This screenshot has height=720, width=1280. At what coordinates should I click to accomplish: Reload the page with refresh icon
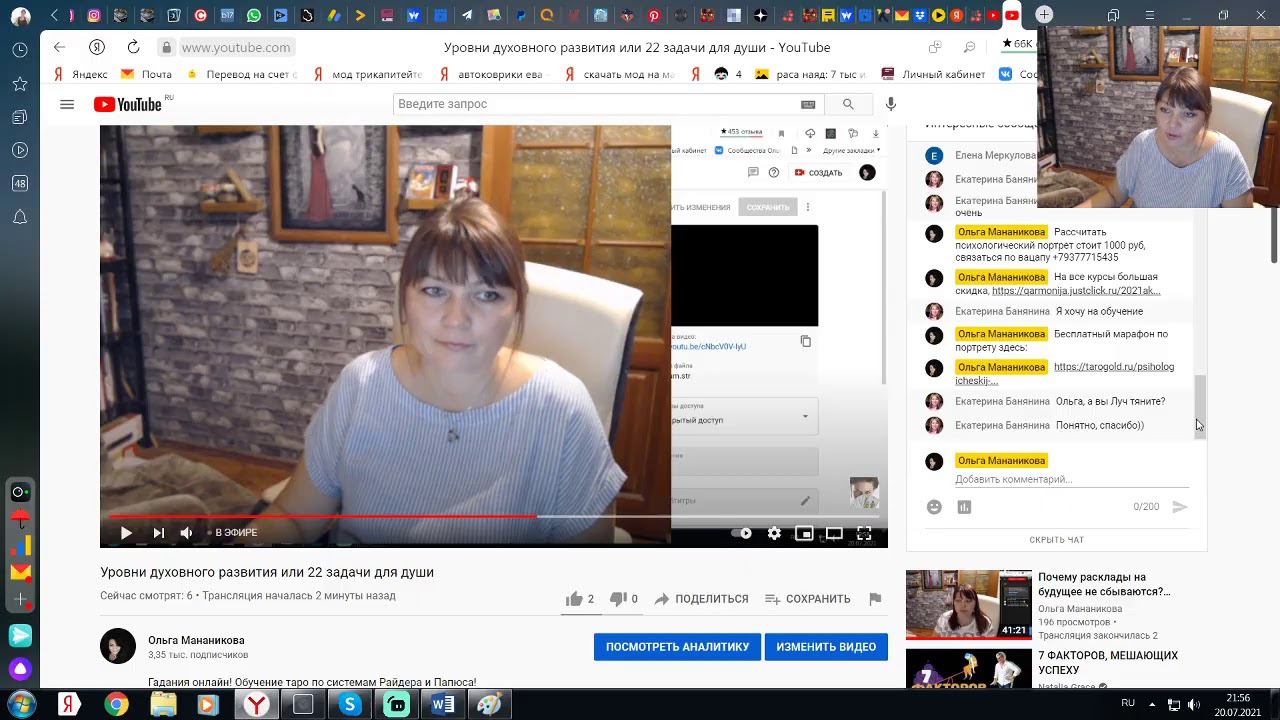point(133,47)
